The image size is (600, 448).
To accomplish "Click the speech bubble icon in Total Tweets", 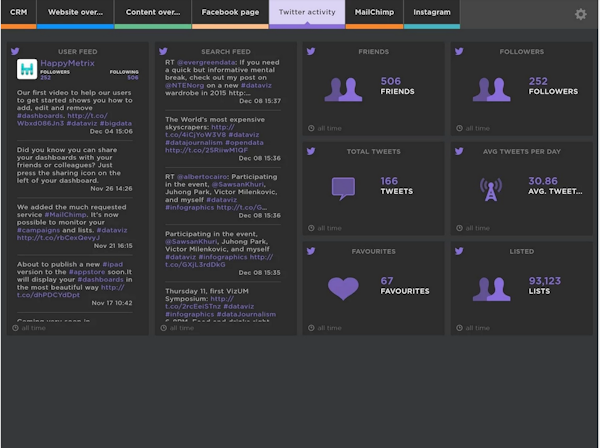I will [x=343, y=189].
